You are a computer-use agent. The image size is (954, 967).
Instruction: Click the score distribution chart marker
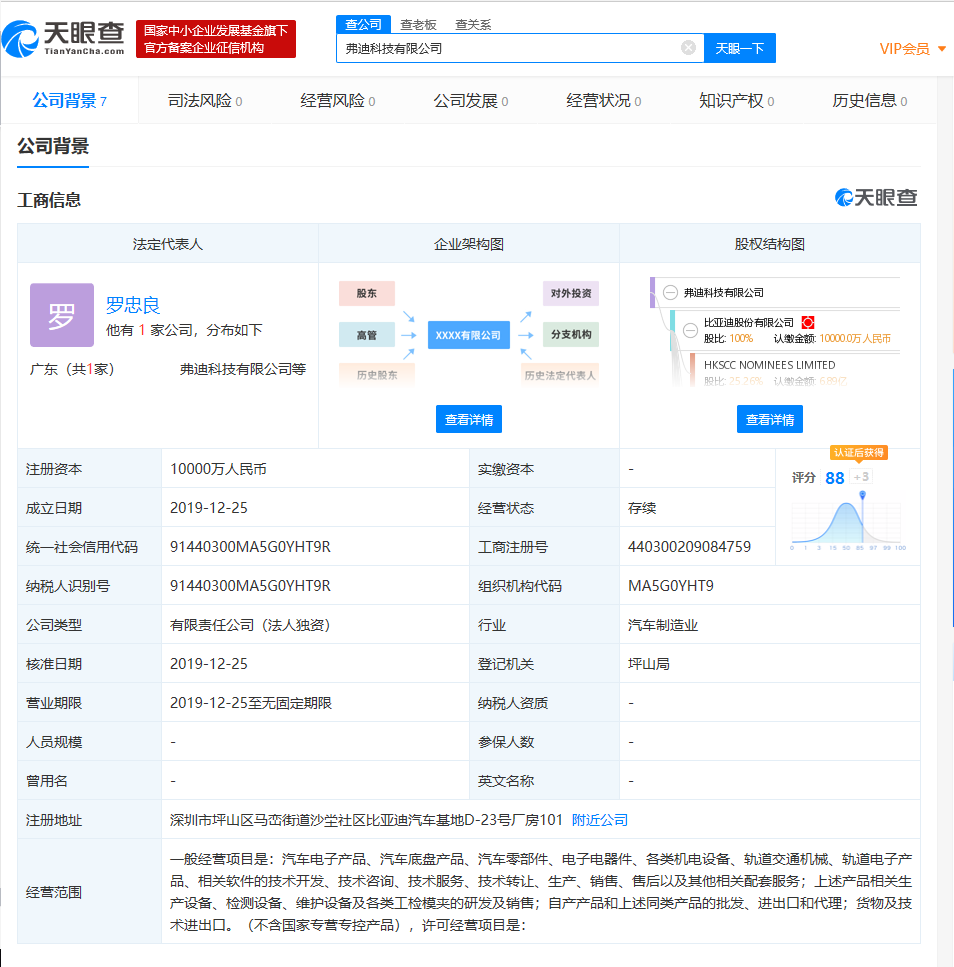click(863, 495)
